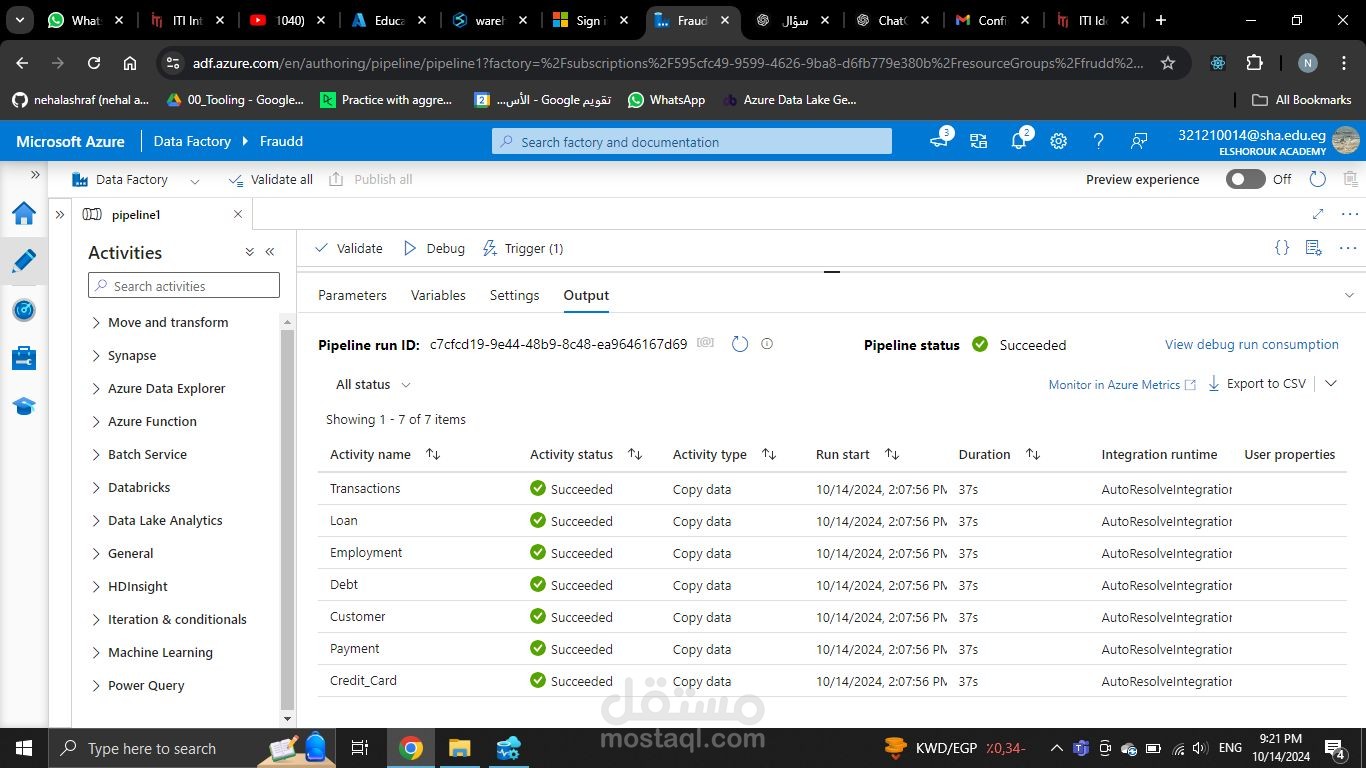
Task: Select the Employment activity name
Action: coord(366,552)
